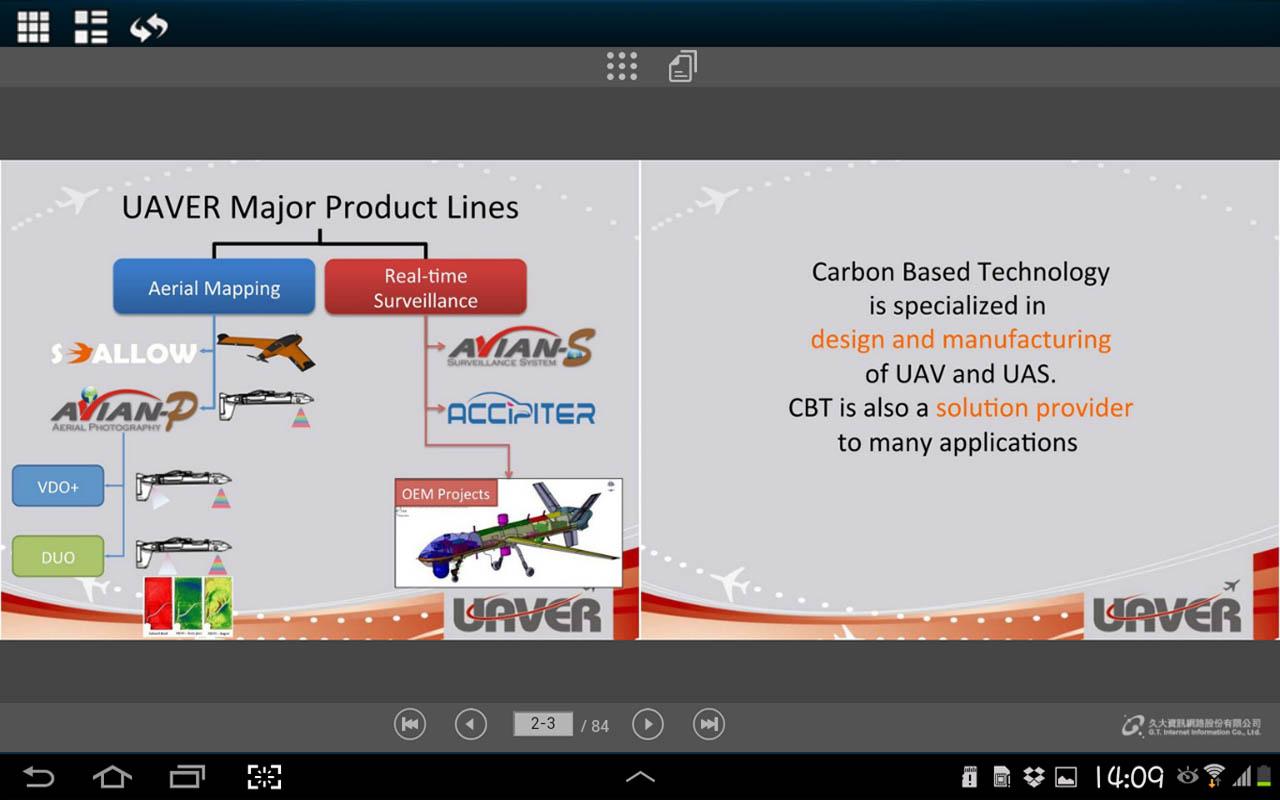Tap the VDO+ blue box

click(58, 487)
